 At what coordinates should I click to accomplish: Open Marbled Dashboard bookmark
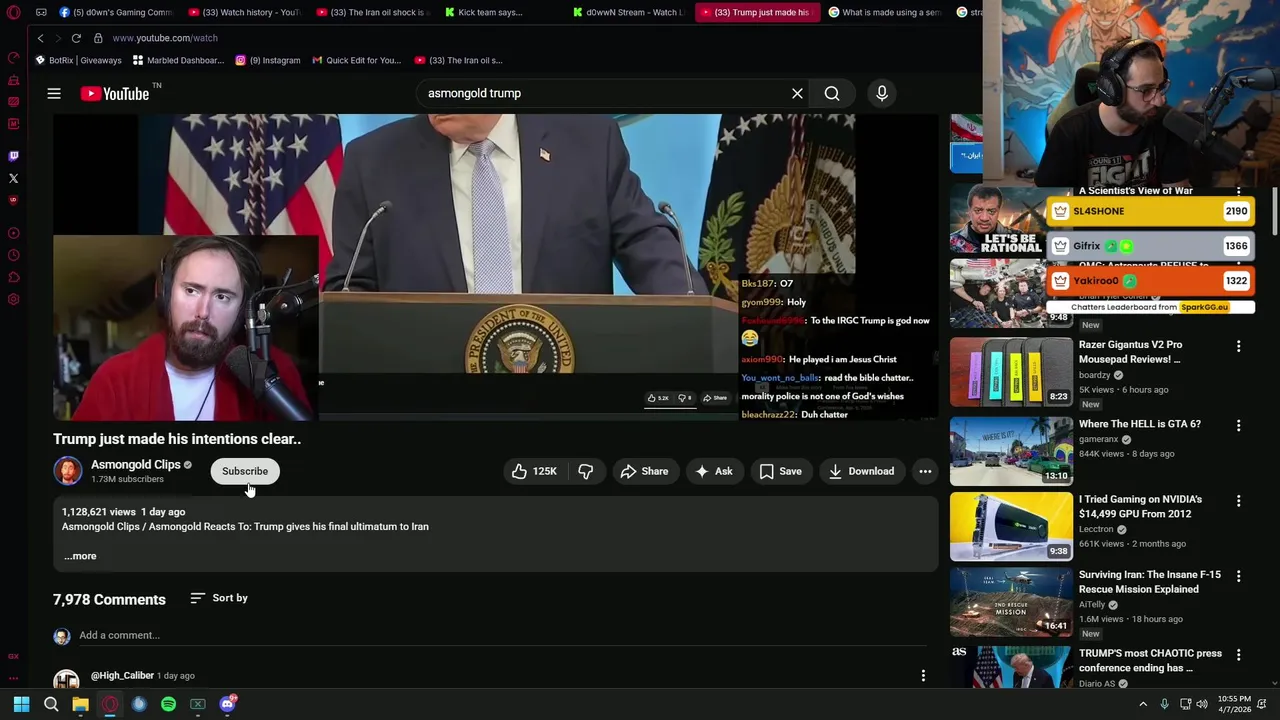click(x=178, y=60)
